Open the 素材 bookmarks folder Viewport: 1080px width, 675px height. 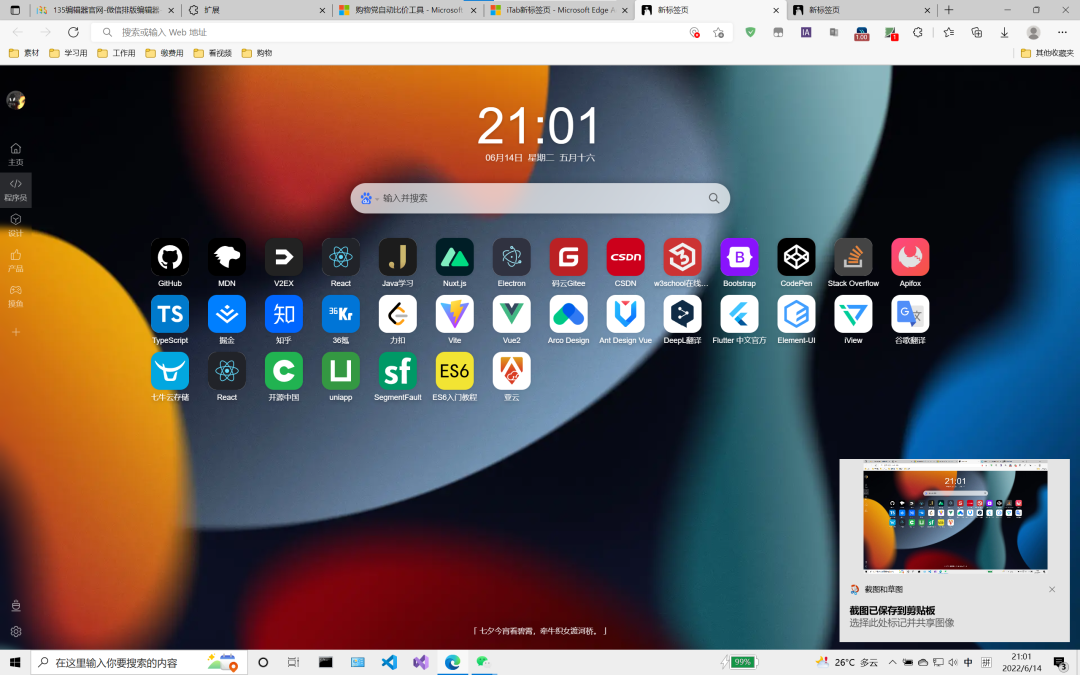point(24,53)
